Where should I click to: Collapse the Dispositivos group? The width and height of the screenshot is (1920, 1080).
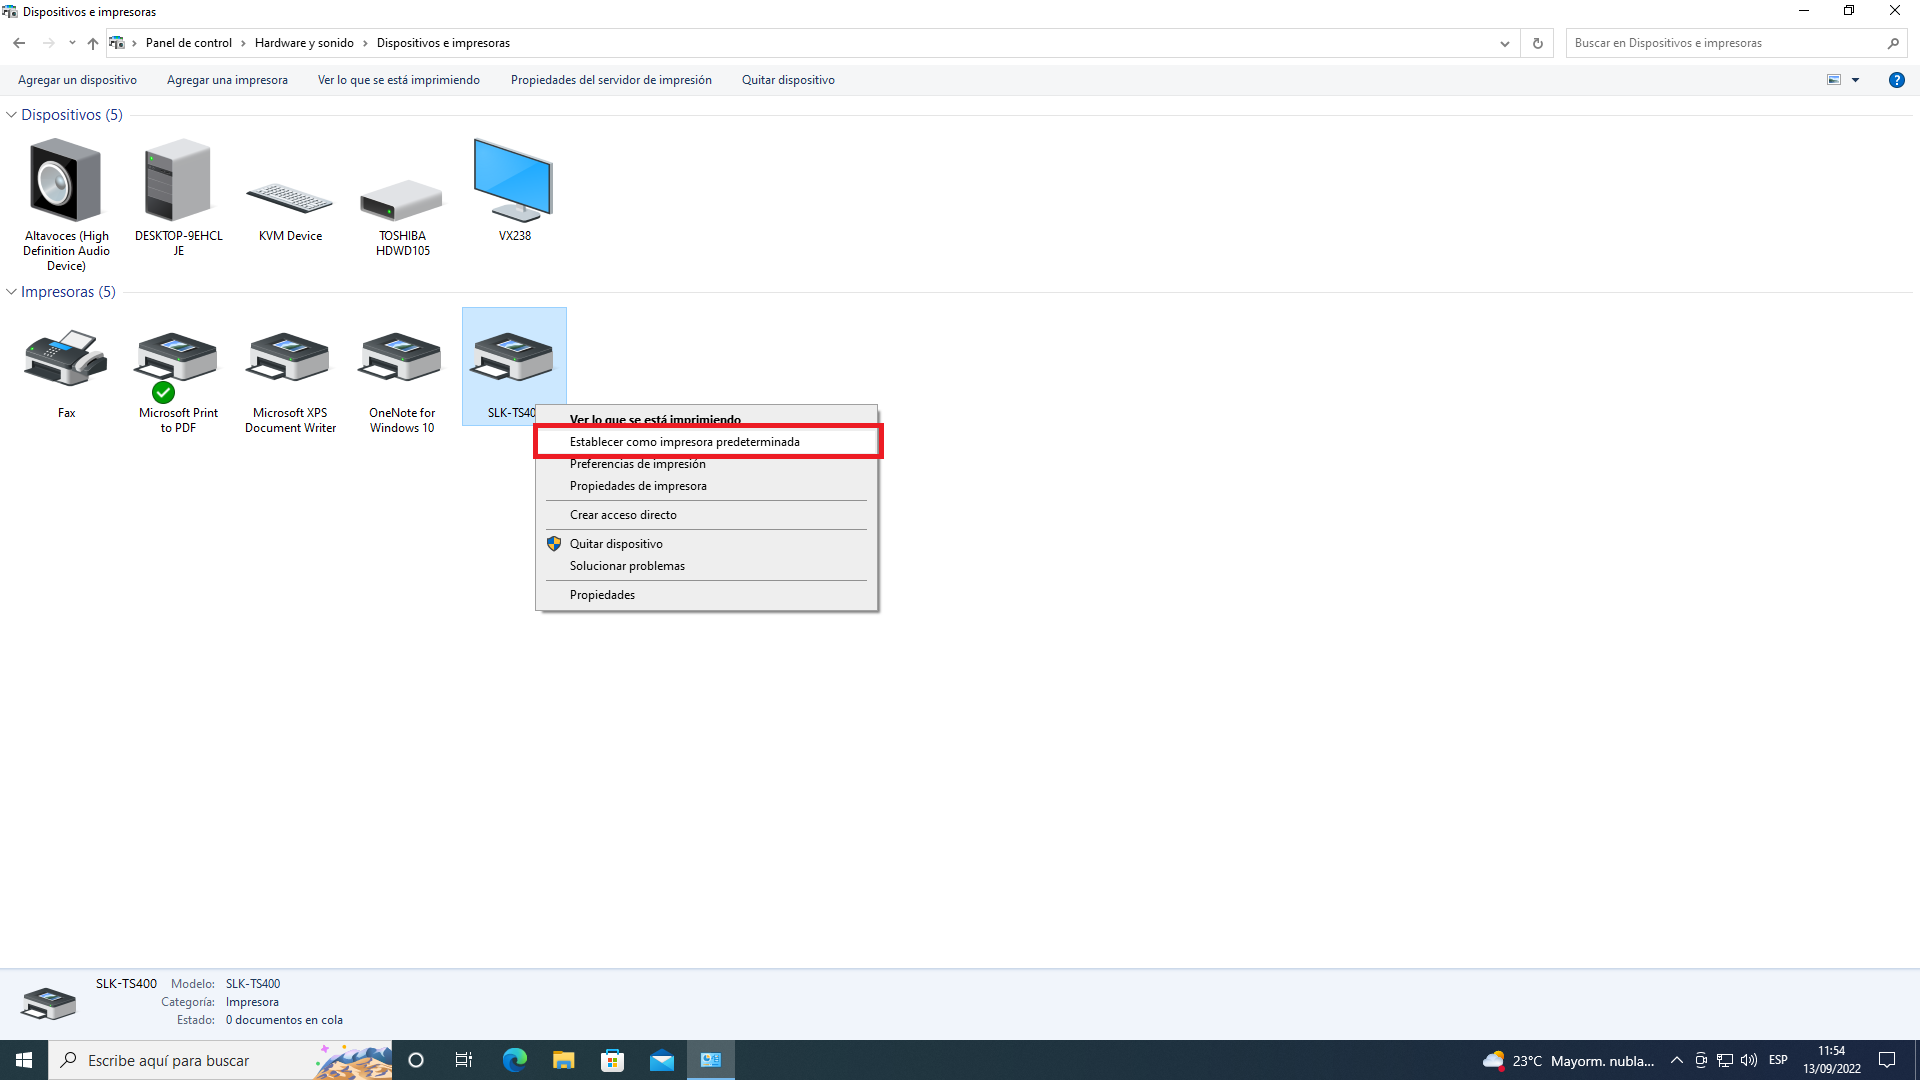coord(11,115)
